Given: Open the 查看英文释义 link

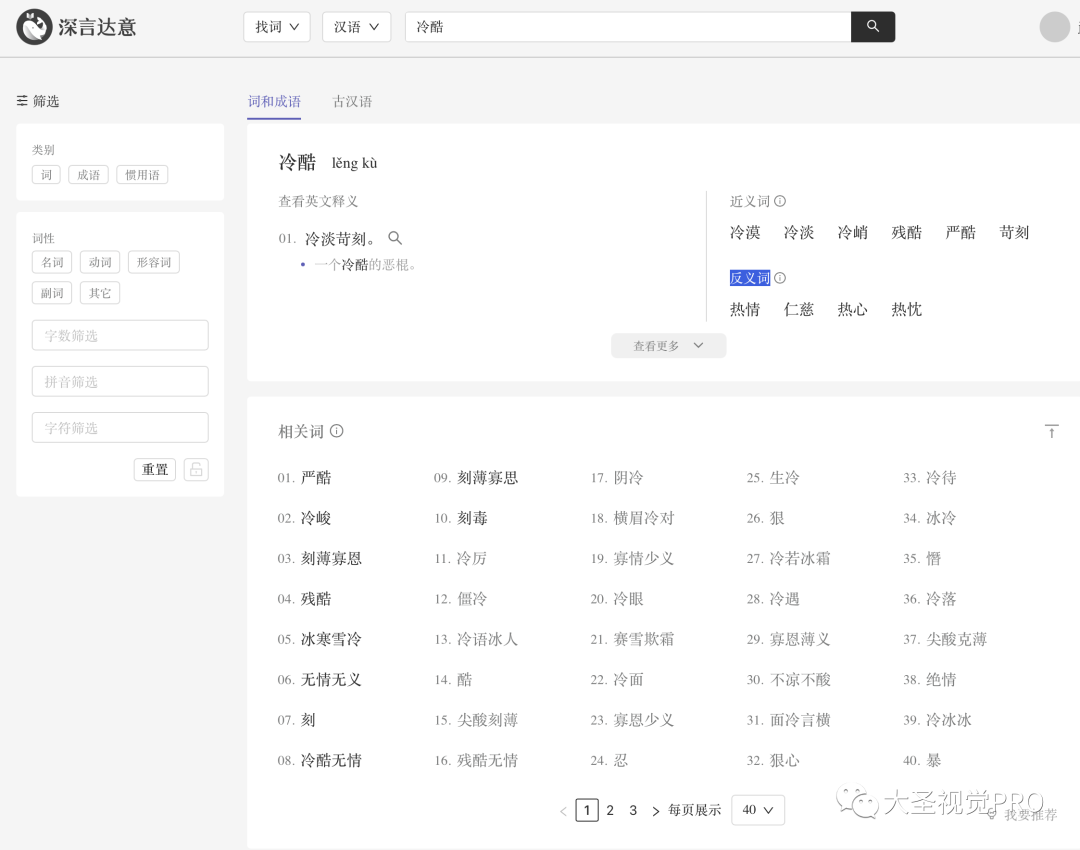Looking at the screenshot, I should (318, 201).
